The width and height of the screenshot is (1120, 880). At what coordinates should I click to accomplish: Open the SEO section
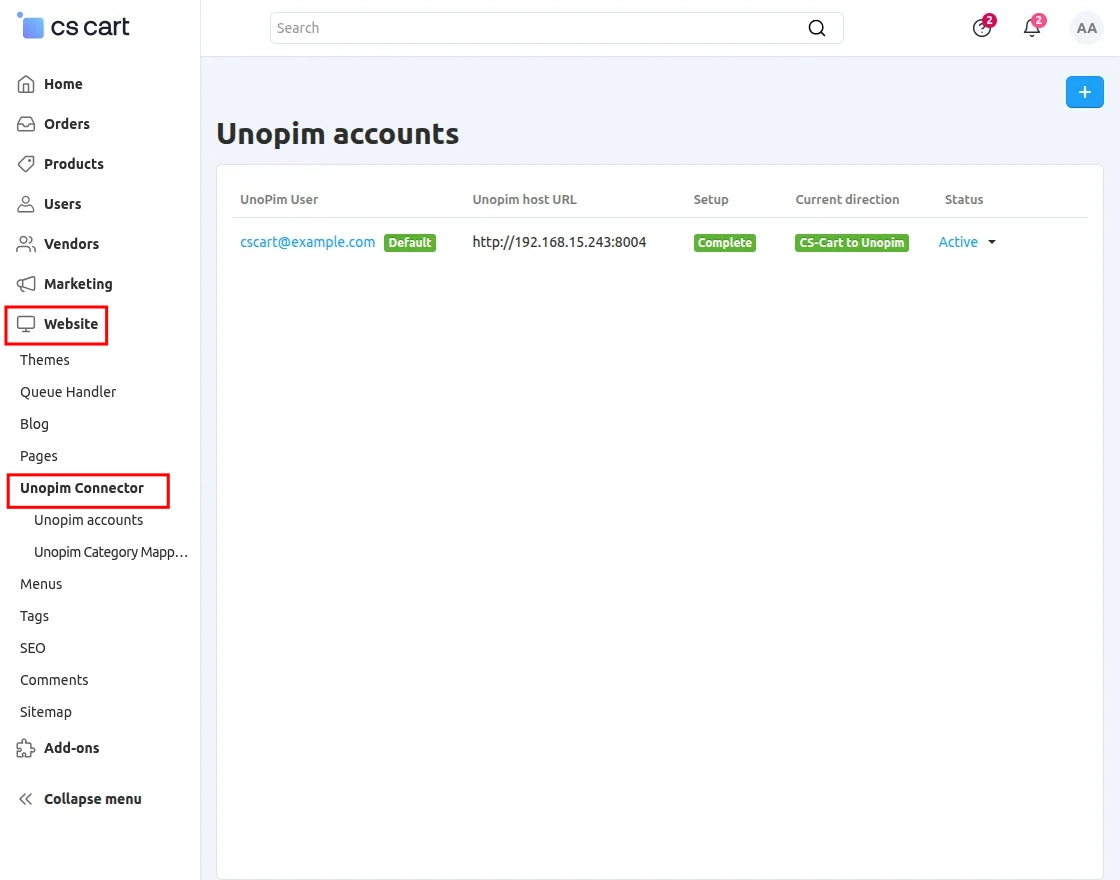coord(32,649)
